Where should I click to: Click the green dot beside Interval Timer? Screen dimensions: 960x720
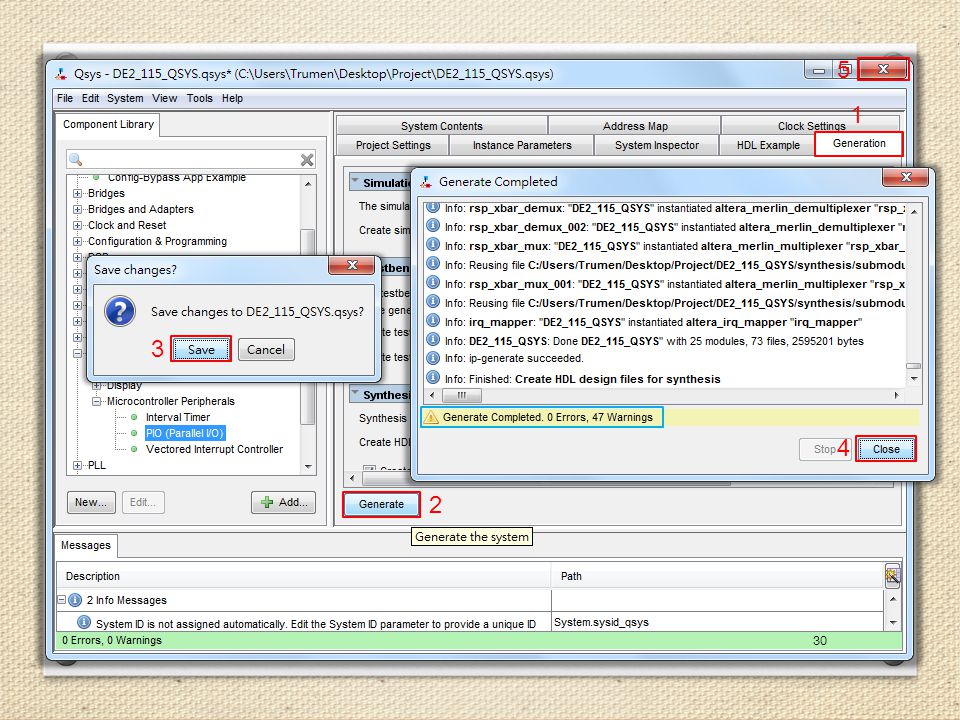[133, 417]
